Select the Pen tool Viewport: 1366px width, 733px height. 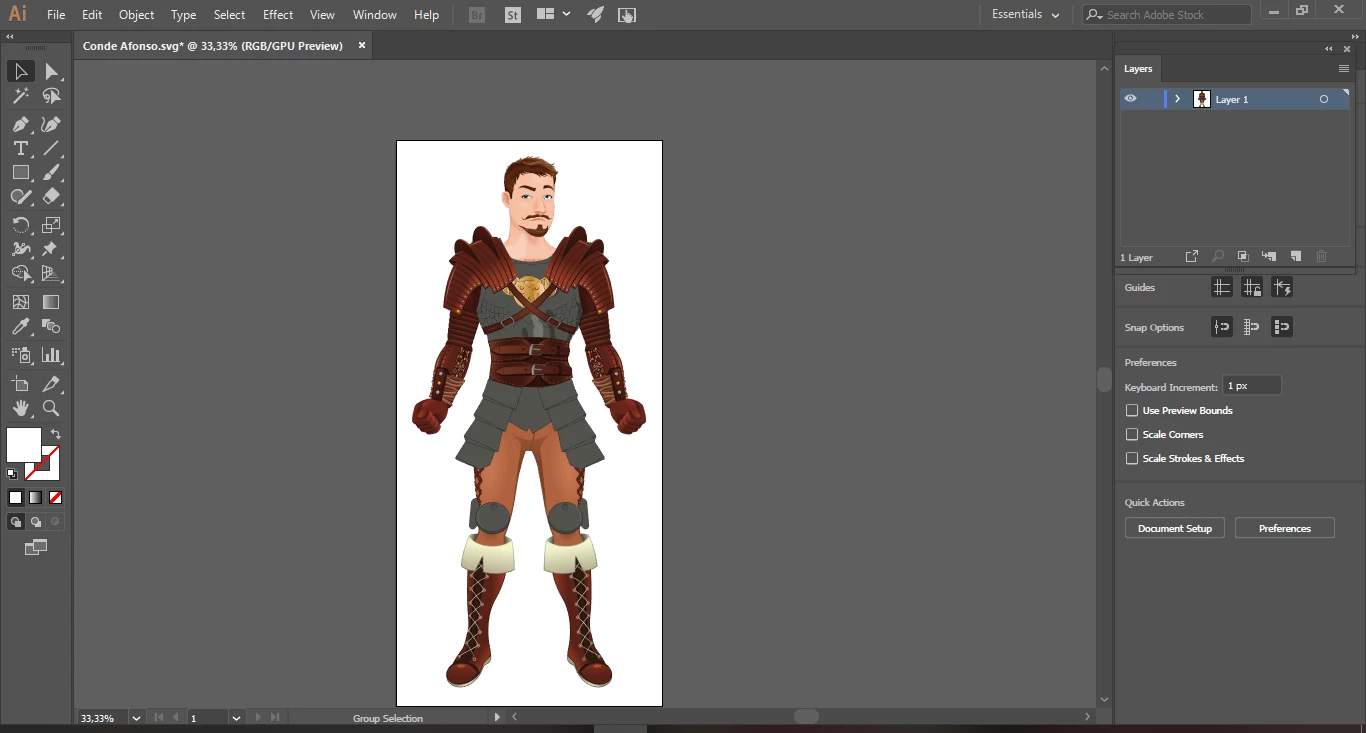[x=20, y=124]
